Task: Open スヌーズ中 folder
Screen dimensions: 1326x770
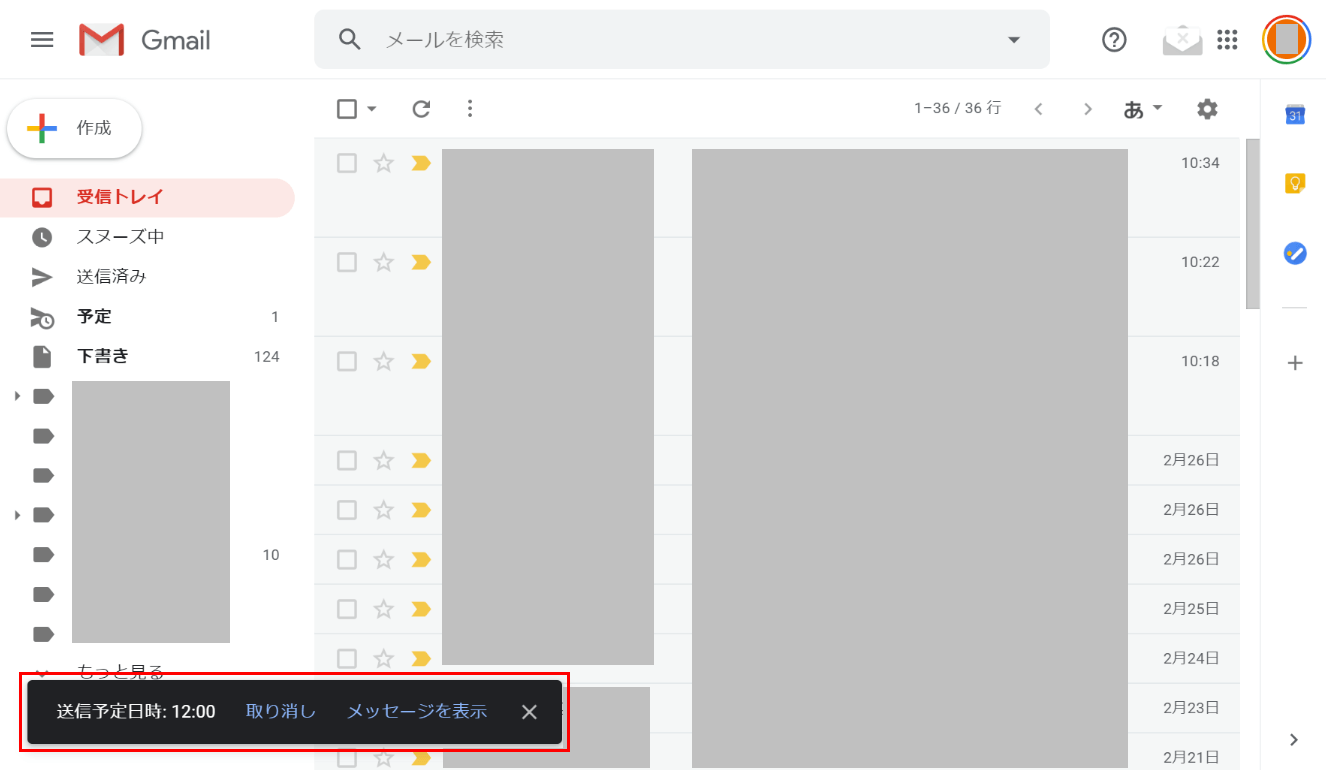Action: coord(148,237)
